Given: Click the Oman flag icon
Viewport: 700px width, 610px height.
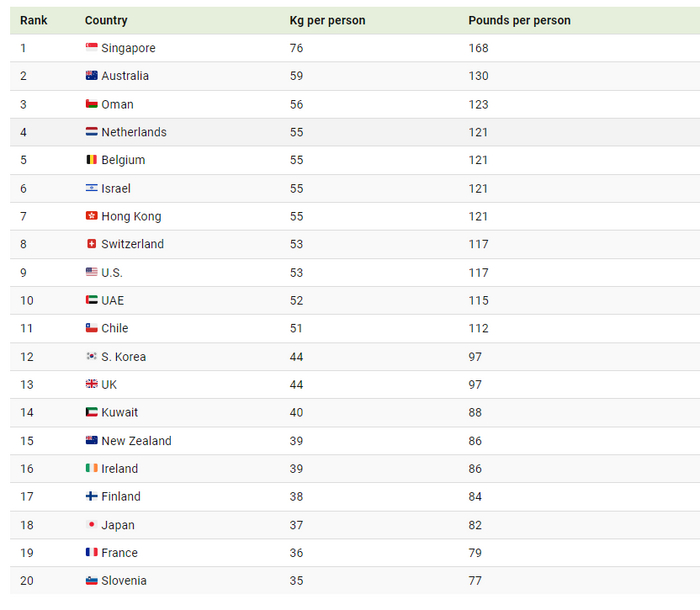Looking at the screenshot, I should point(91,104).
